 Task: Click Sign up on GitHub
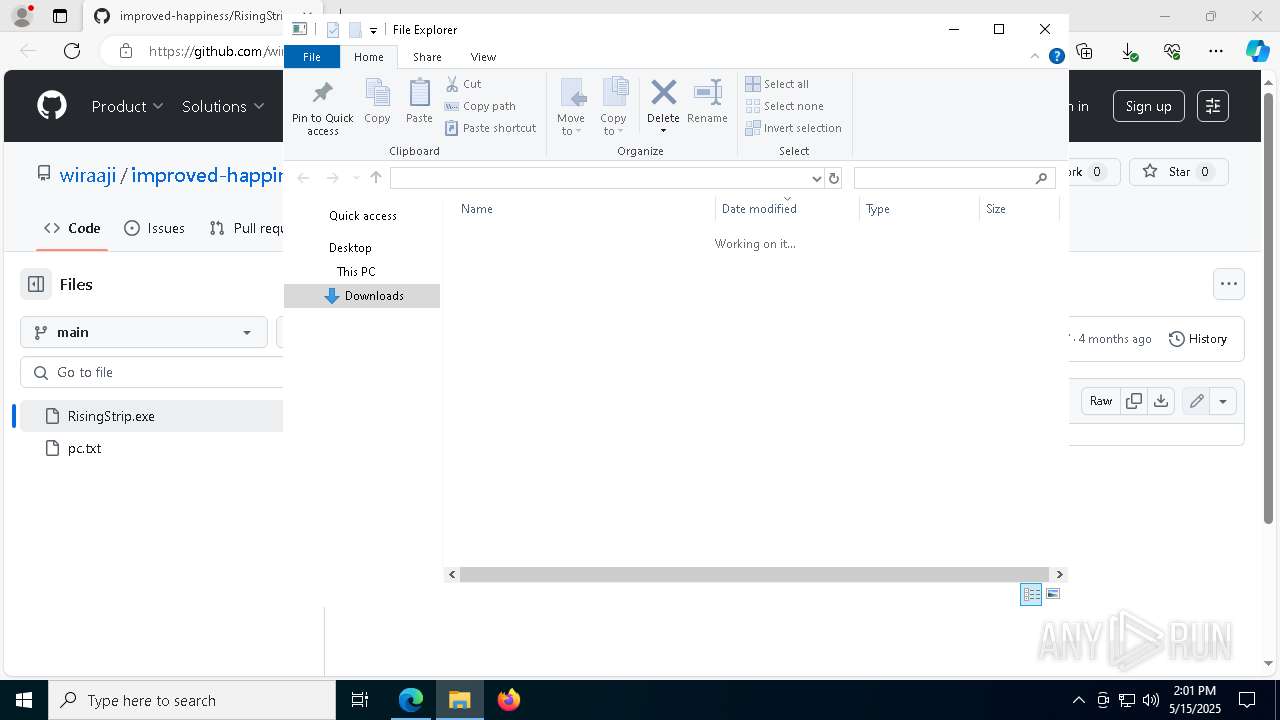point(1148,106)
